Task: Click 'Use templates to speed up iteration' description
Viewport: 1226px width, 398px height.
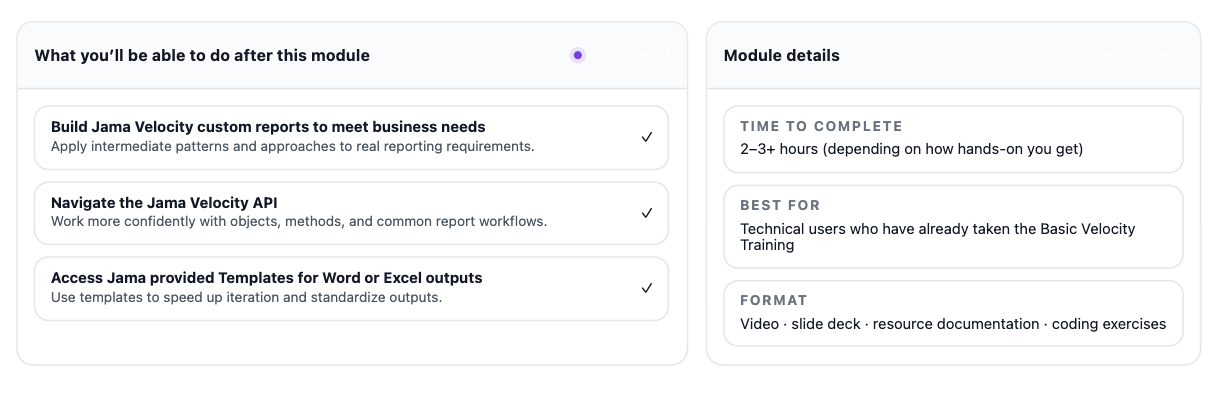Action: [247, 297]
